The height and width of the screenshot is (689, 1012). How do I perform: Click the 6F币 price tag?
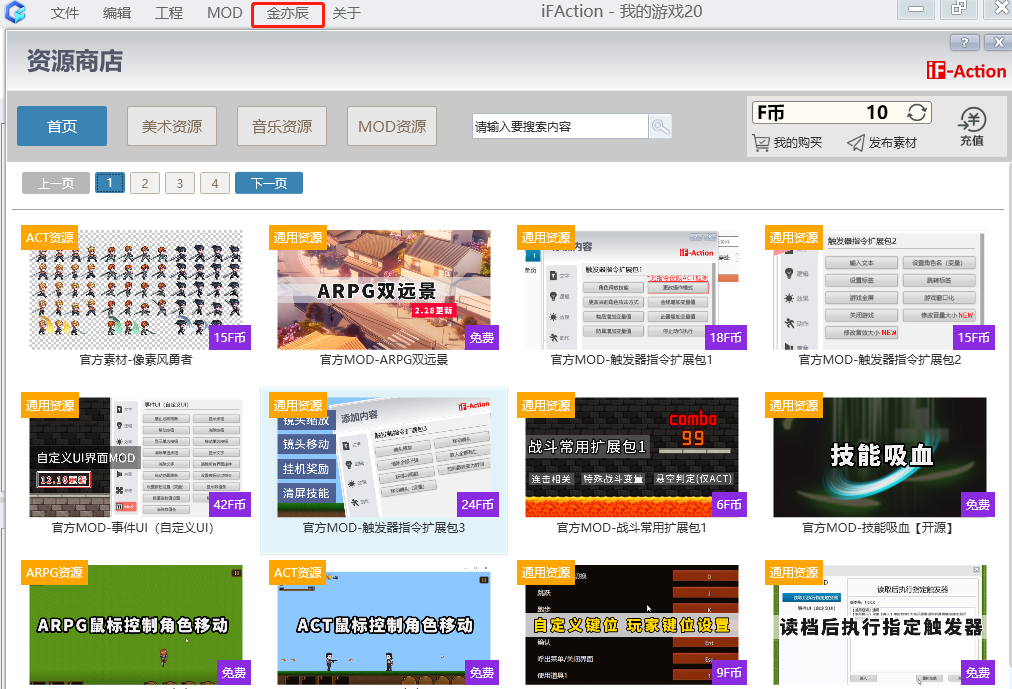click(x=729, y=504)
